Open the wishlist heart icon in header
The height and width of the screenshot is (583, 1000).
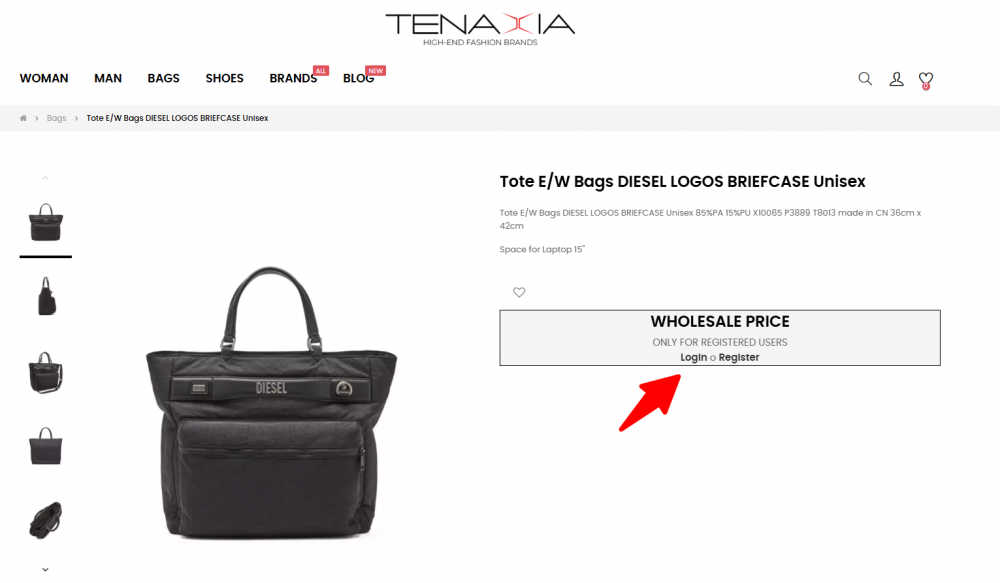click(925, 79)
